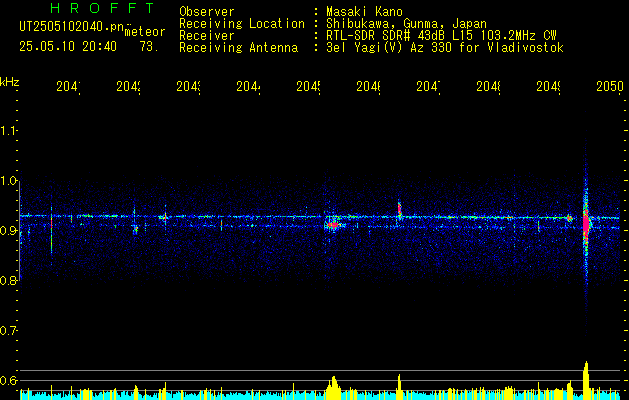Click the date and time "25.05.10 20:40"

point(68,47)
